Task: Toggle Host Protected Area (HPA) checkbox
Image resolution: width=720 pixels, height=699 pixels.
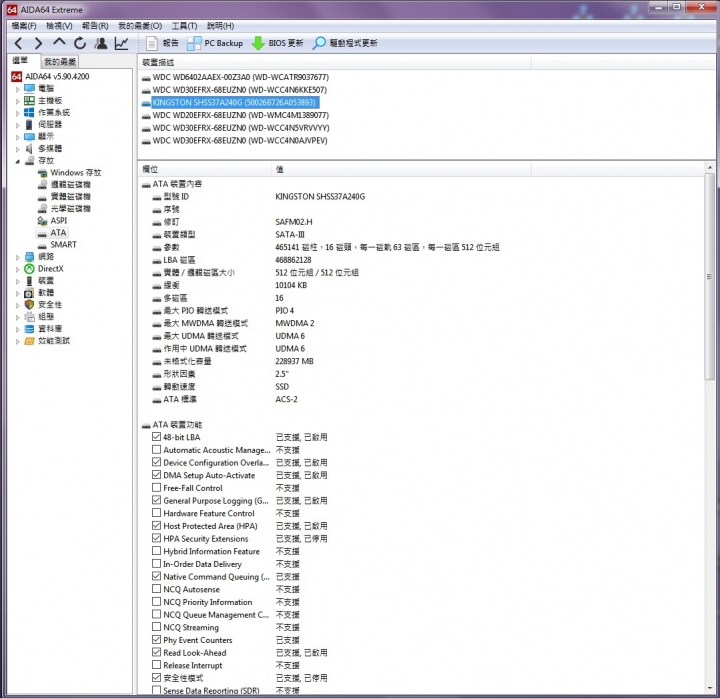Action: tap(157, 525)
